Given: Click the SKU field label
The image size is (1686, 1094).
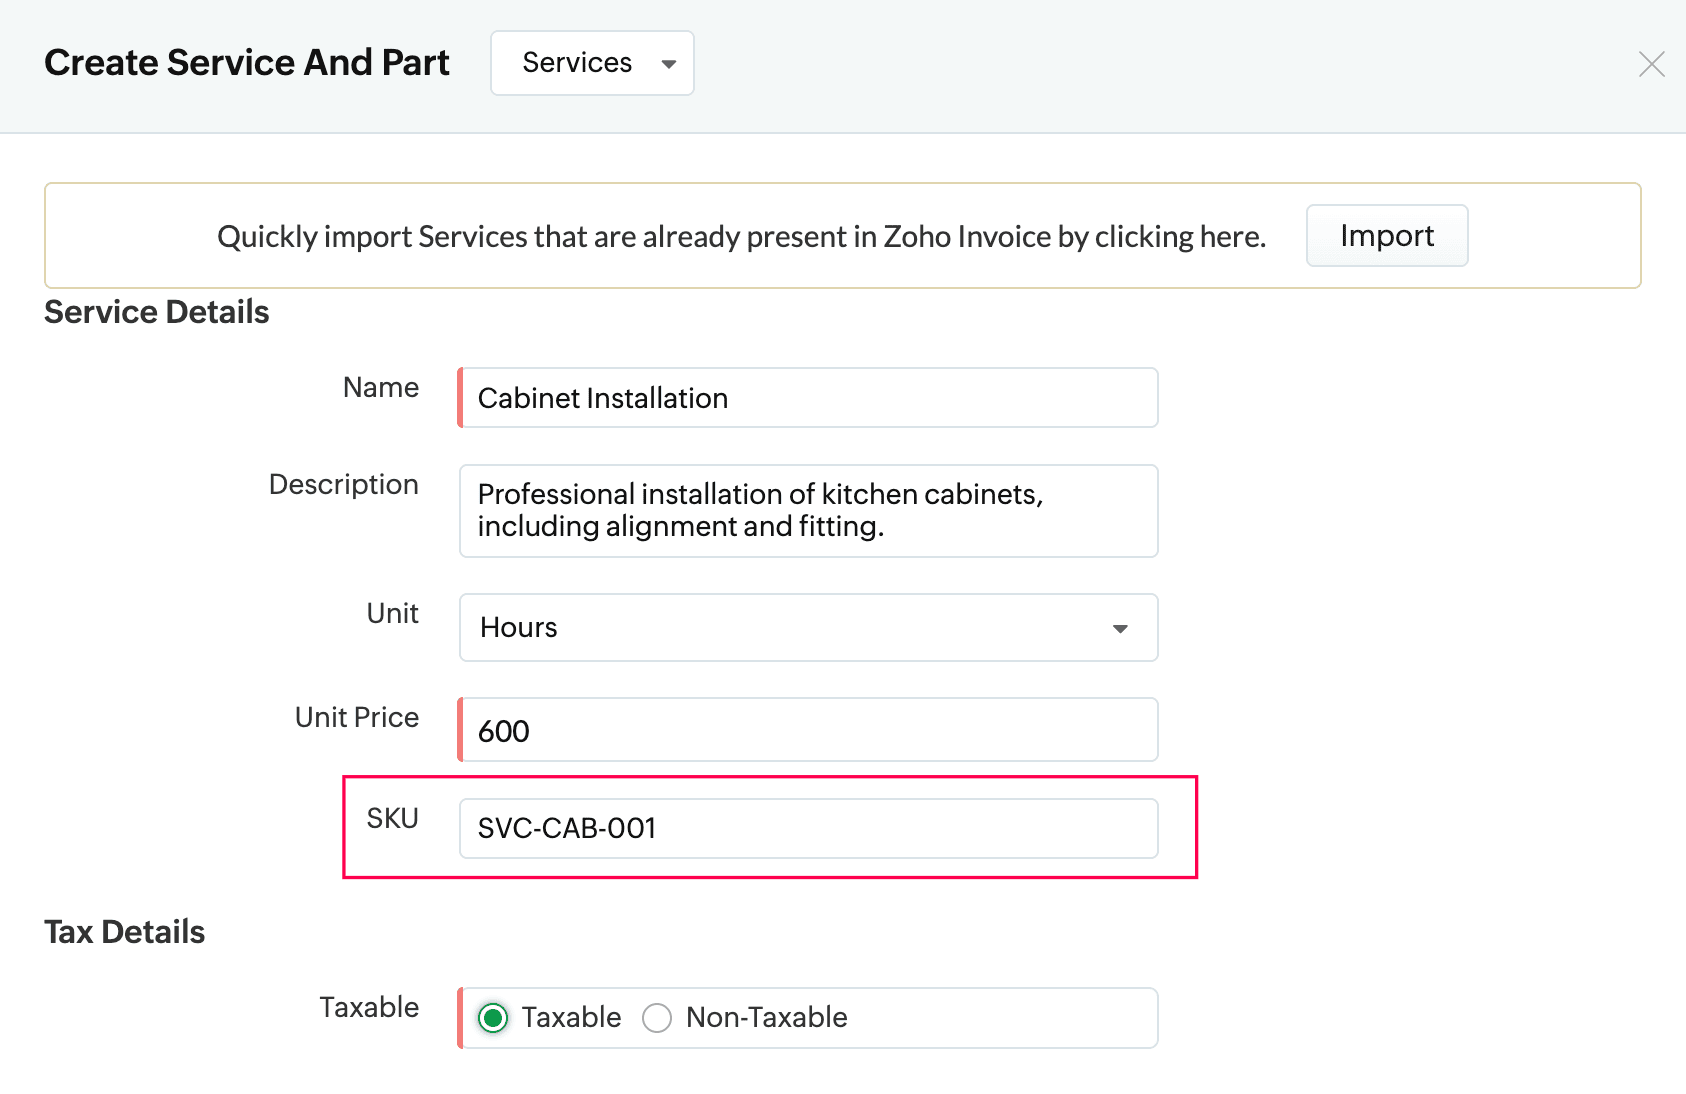Looking at the screenshot, I should 392,819.
